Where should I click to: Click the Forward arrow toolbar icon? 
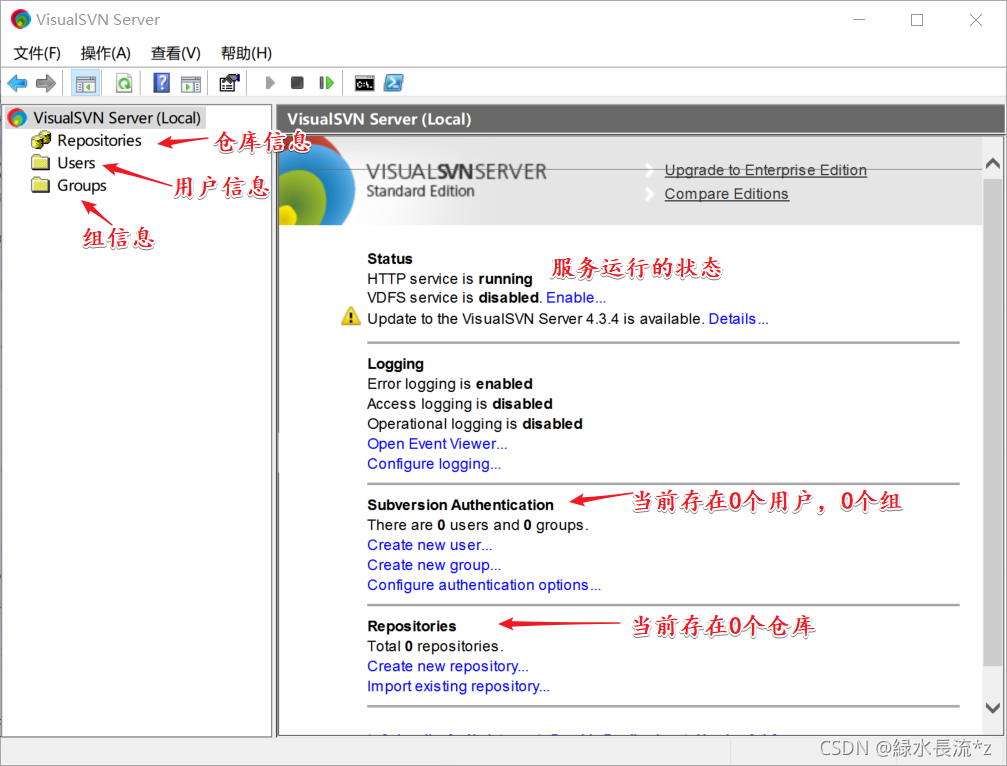click(x=46, y=83)
